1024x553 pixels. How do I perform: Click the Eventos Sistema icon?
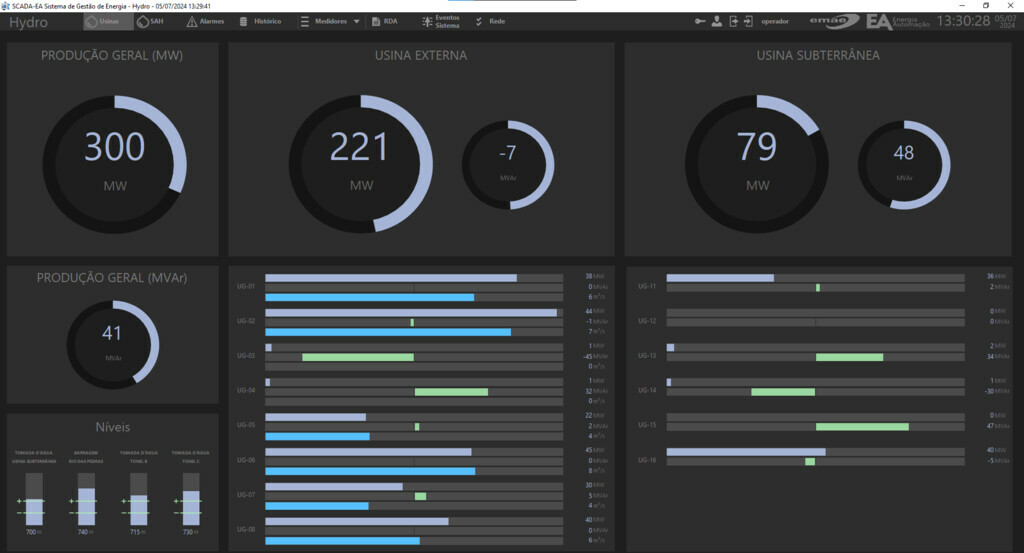click(427, 21)
